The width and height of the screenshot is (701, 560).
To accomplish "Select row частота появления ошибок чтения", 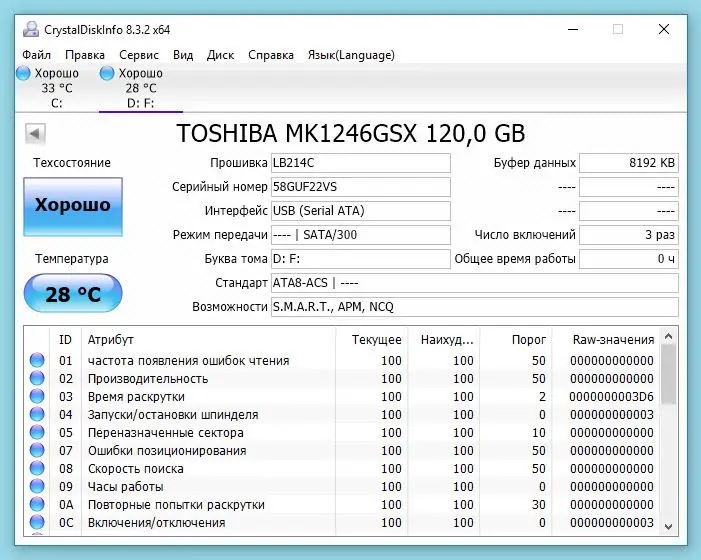I will click(x=342, y=361).
